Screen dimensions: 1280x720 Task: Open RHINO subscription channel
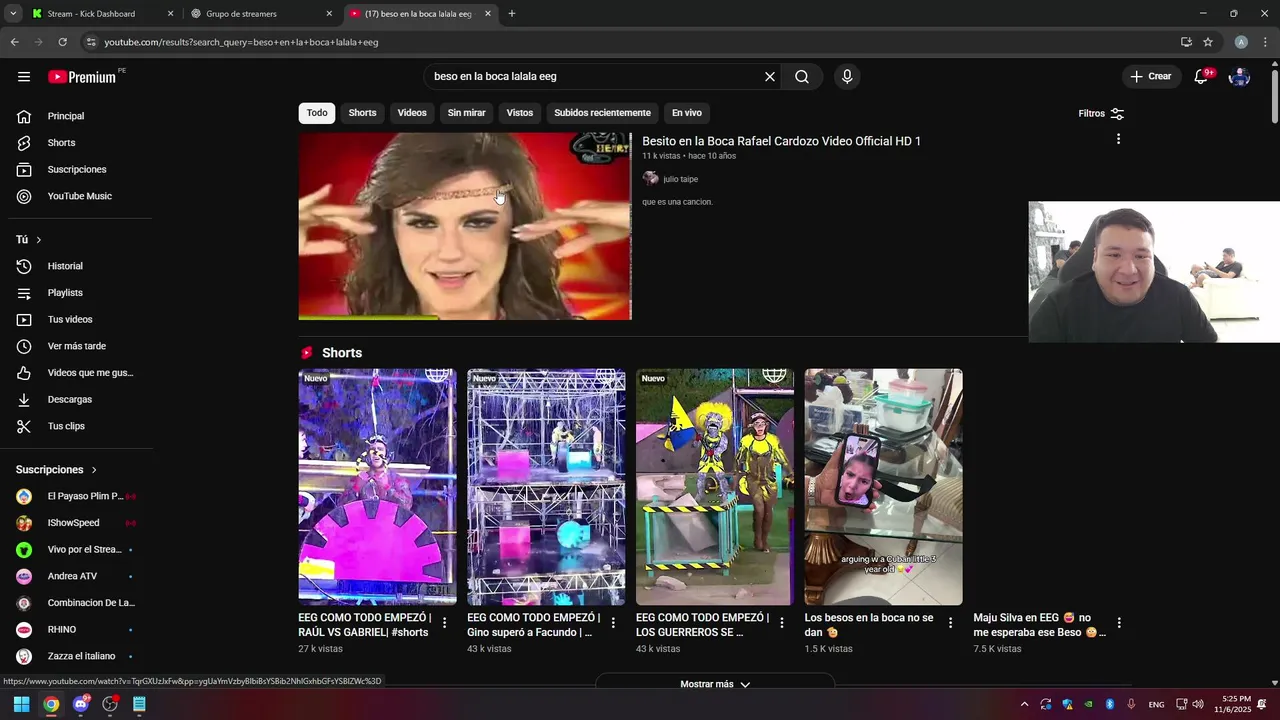tap(76, 630)
